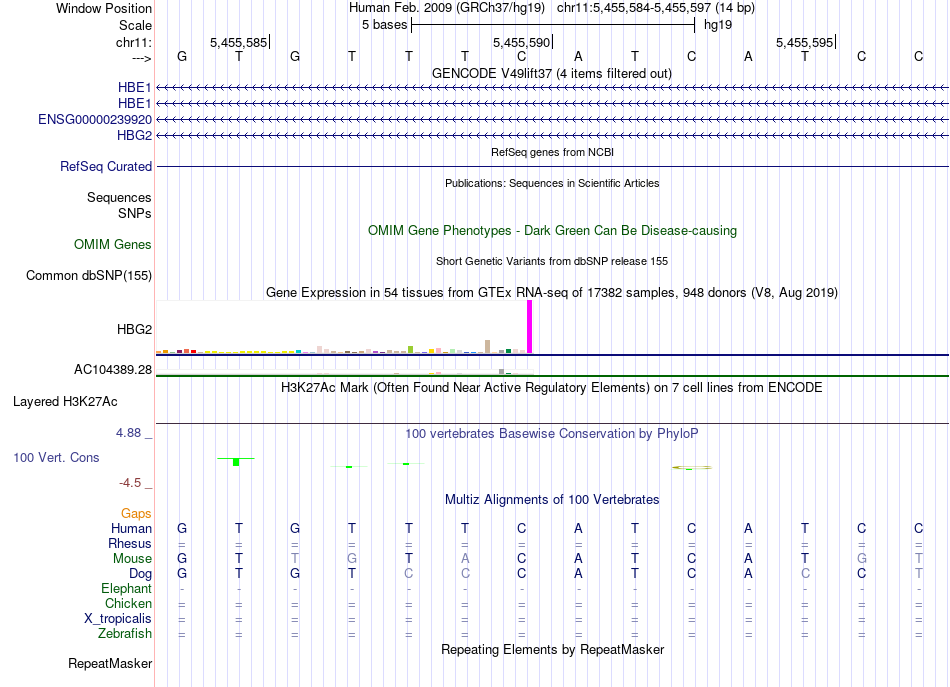Select the Zebrafish alignment row label
This screenshot has width=950, height=687.
click(x=125, y=634)
